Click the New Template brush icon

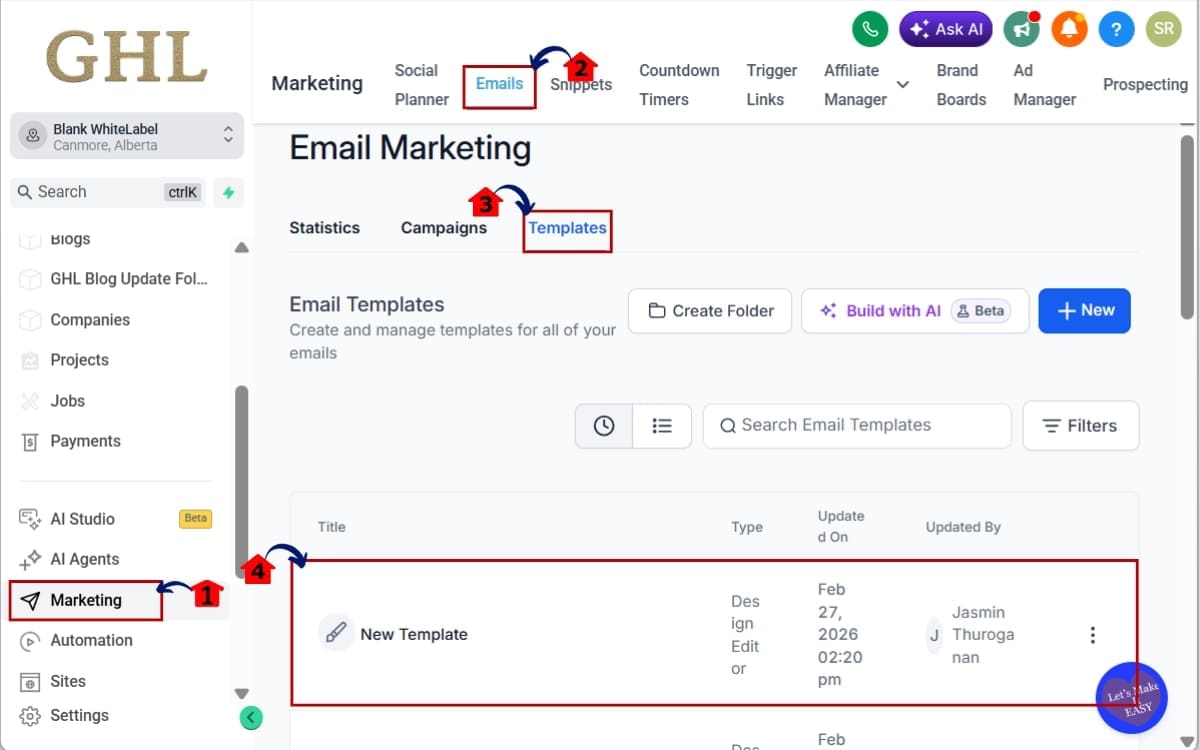click(x=336, y=633)
